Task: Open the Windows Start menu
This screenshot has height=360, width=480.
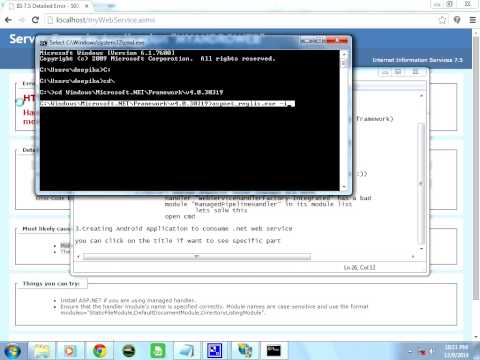Action: [12, 351]
